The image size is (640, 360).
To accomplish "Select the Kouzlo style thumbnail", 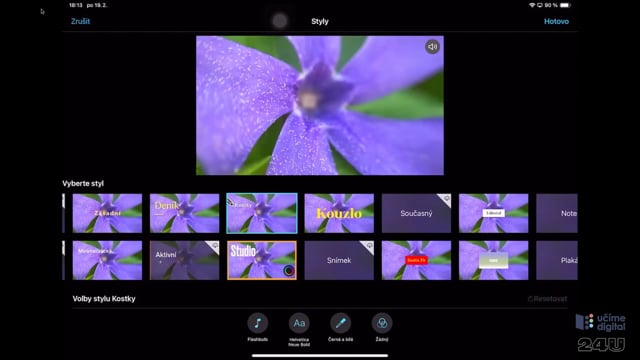I will pyautogui.click(x=339, y=213).
